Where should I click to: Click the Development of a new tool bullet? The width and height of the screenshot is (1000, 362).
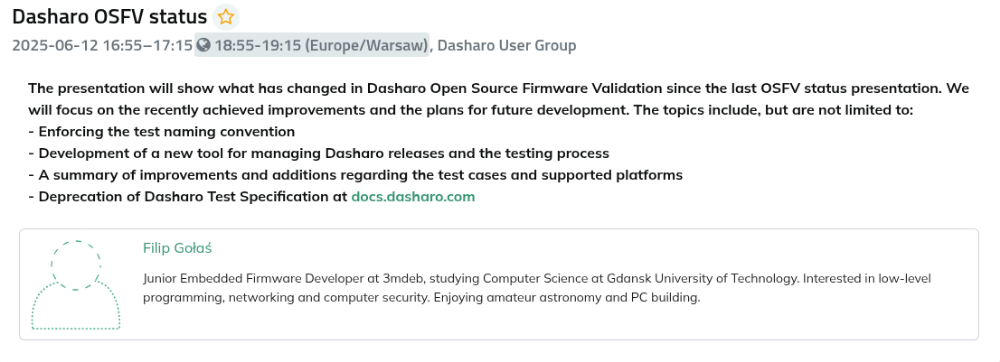[x=318, y=154]
